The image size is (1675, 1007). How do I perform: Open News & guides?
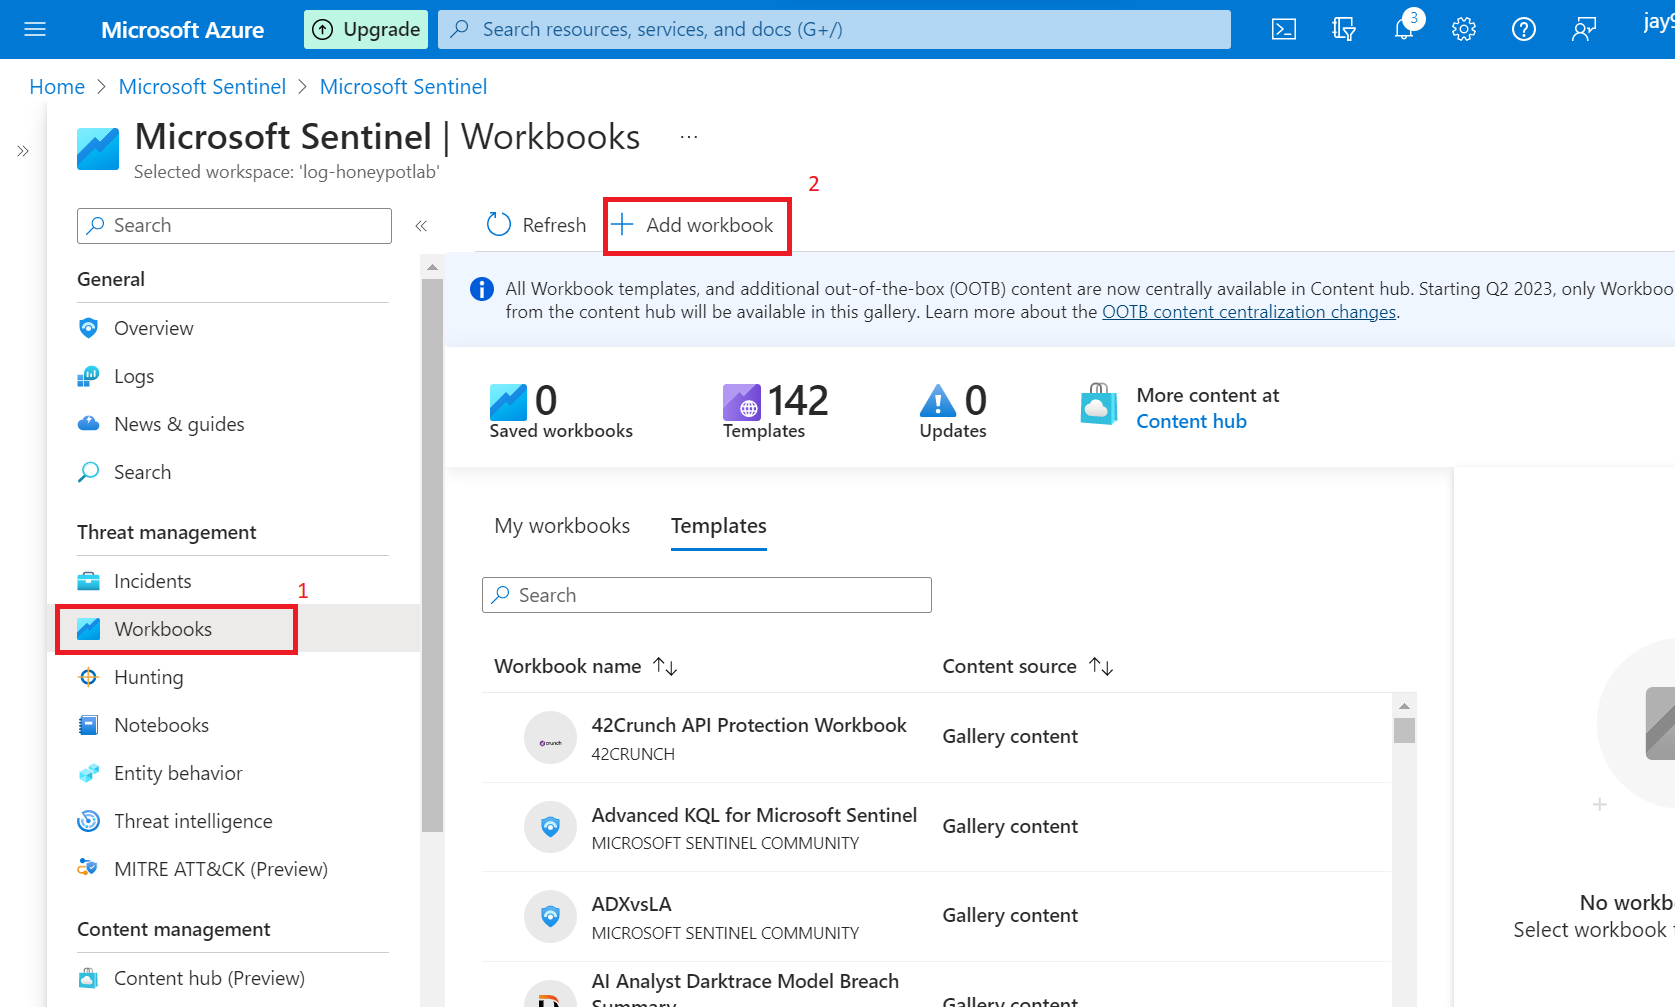tap(179, 424)
